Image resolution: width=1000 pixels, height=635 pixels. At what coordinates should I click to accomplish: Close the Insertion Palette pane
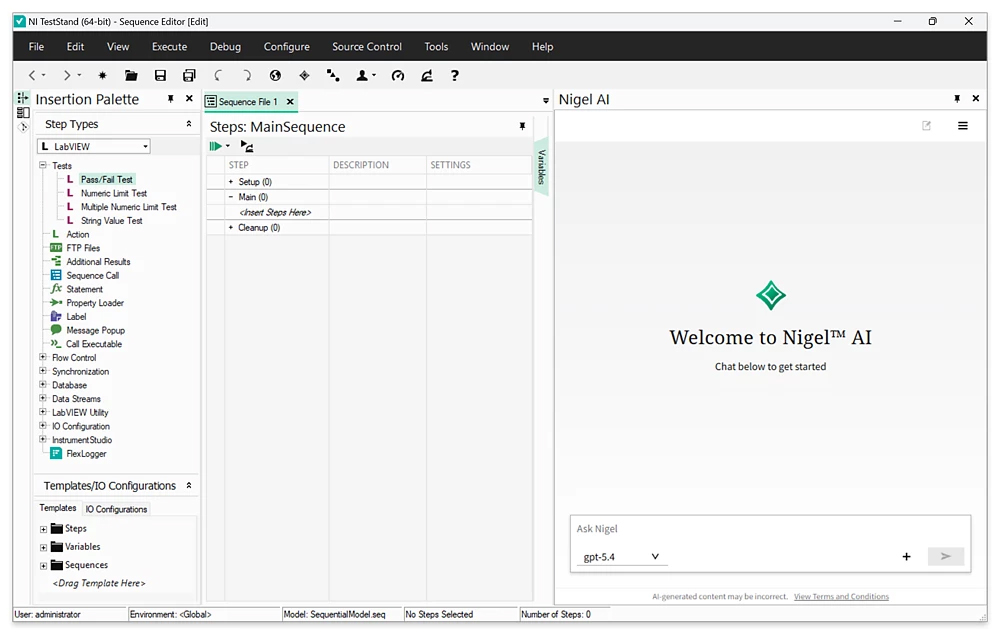point(189,98)
